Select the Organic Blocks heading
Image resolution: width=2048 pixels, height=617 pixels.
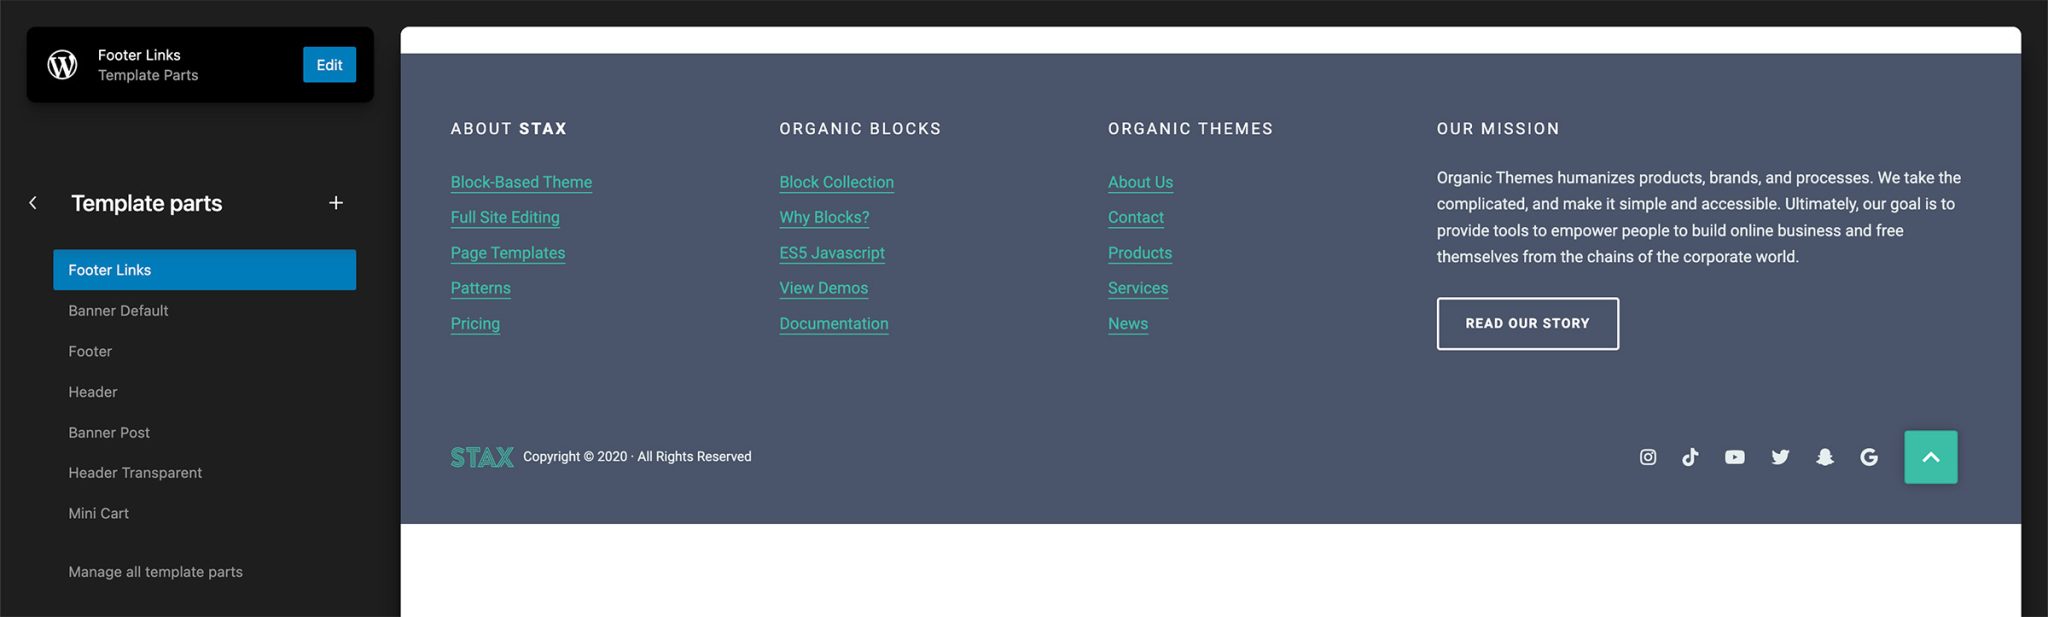click(860, 129)
